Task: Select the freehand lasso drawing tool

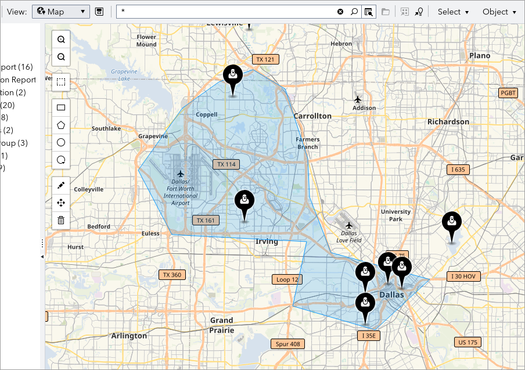Action: point(61,160)
